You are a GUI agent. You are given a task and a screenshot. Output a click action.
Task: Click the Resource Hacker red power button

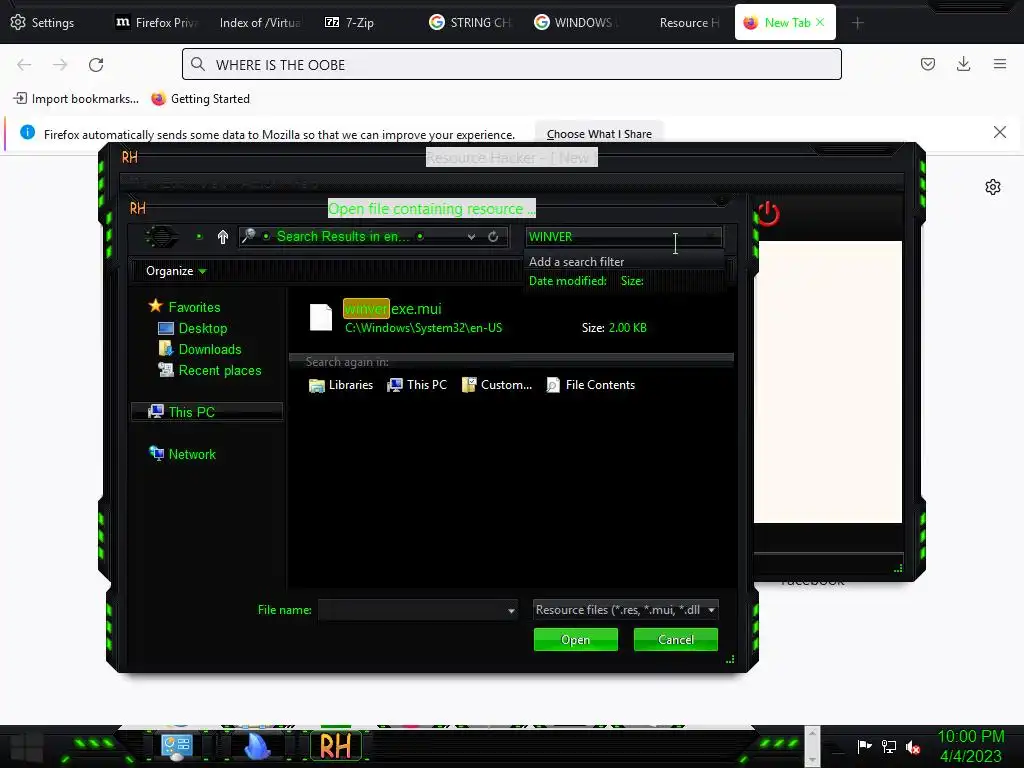768,214
